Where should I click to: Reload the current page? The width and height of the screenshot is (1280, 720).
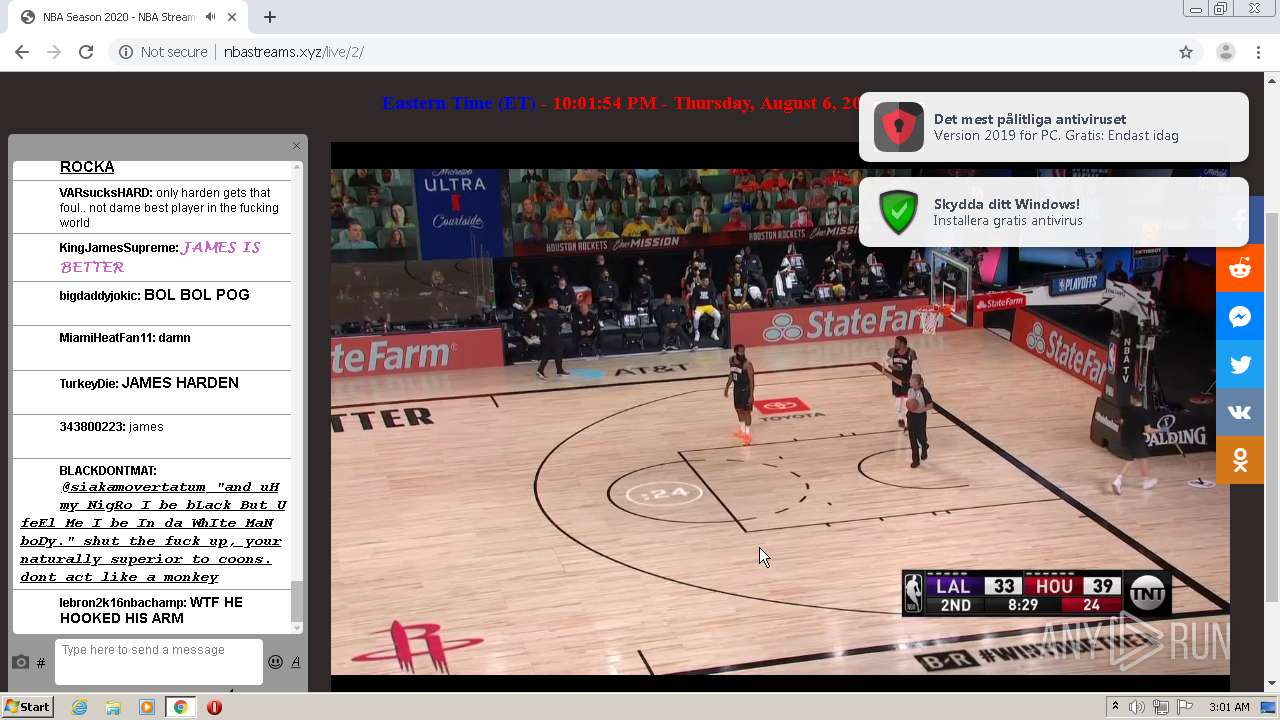(x=86, y=52)
